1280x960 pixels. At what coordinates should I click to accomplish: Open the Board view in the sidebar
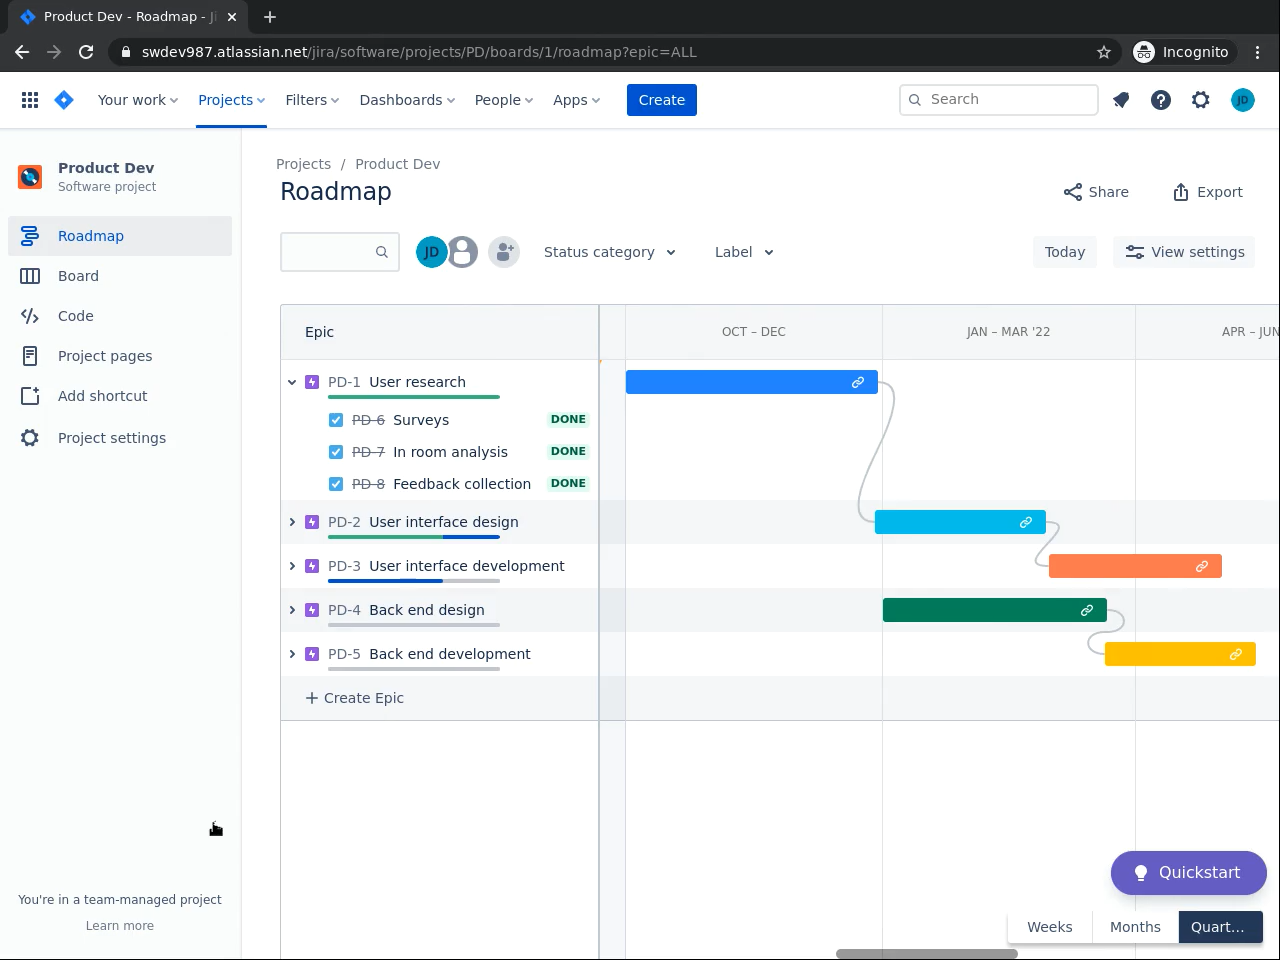point(120,276)
